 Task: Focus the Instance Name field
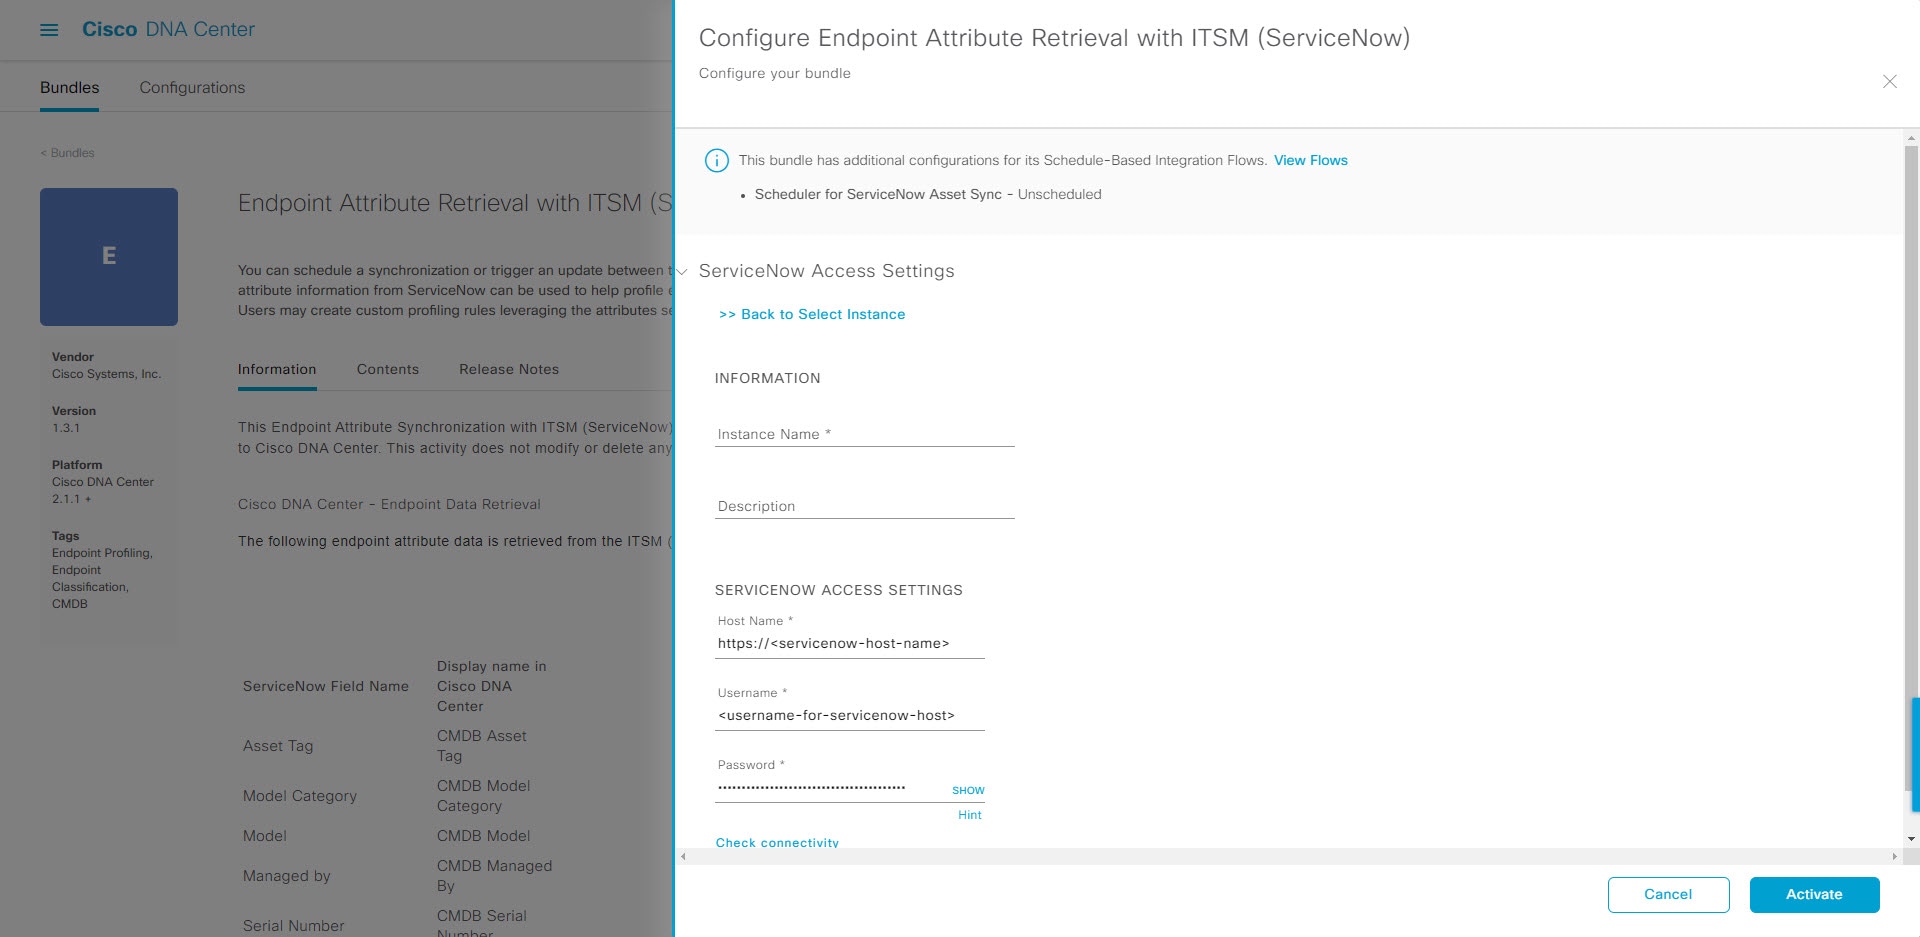(x=864, y=434)
